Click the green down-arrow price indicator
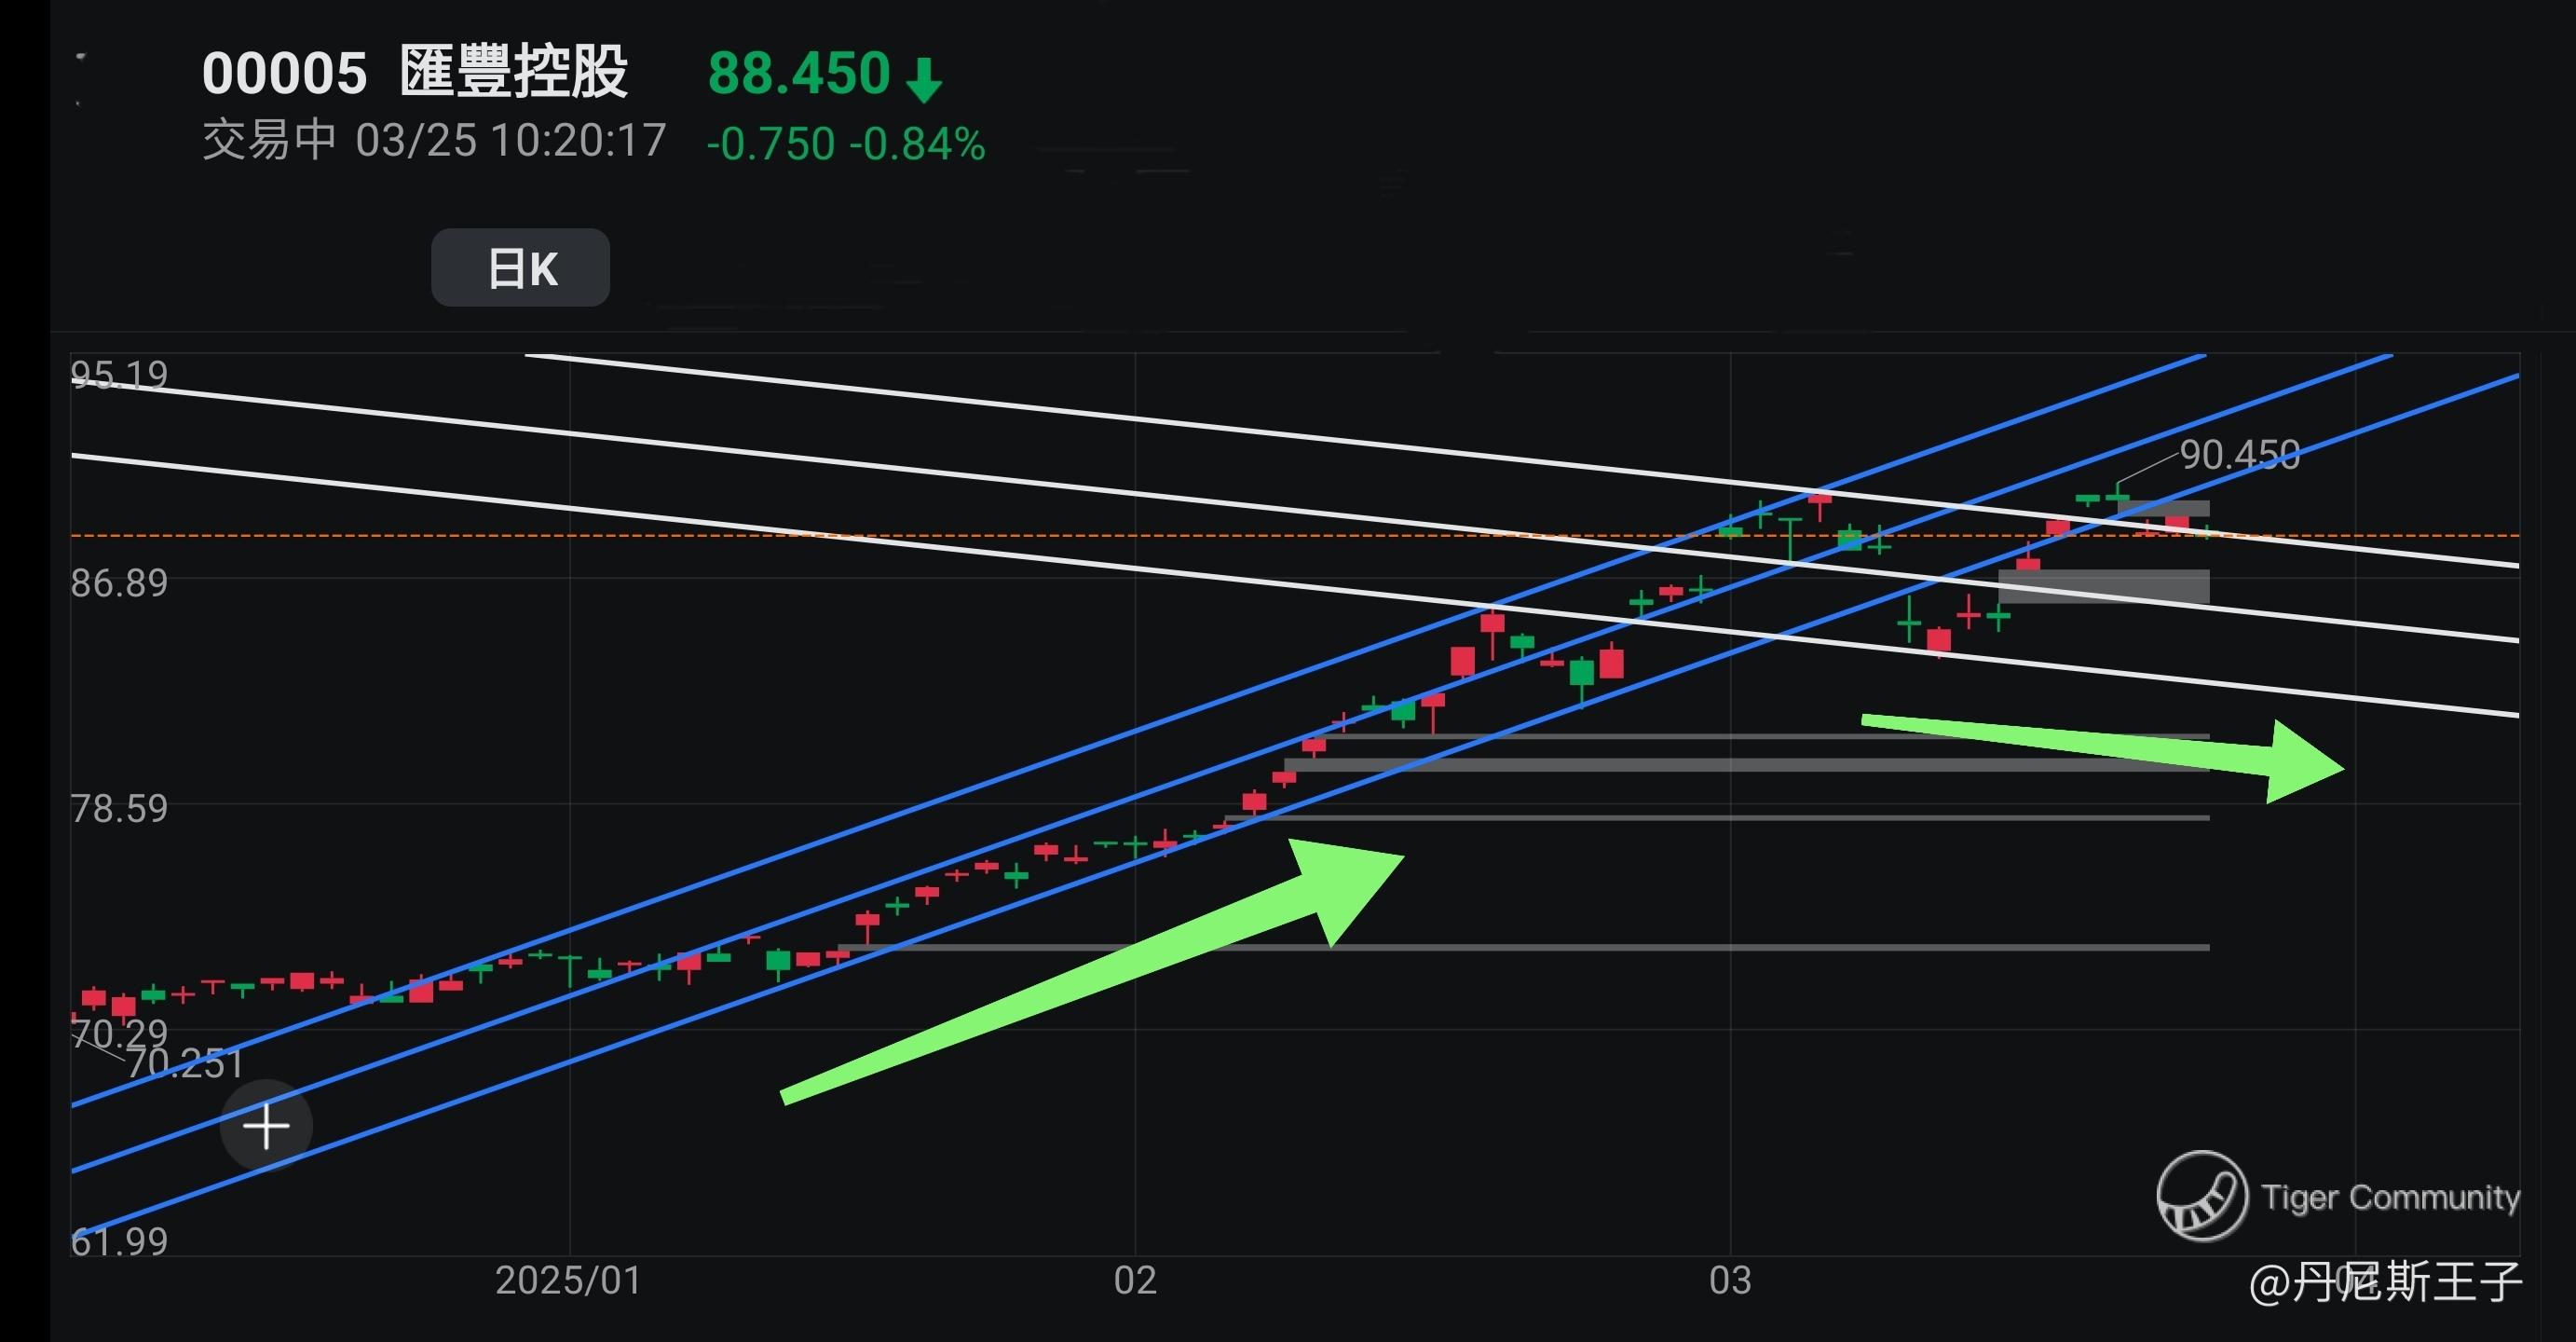Image resolution: width=2576 pixels, height=1342 pixels. [x=924, y=80]
